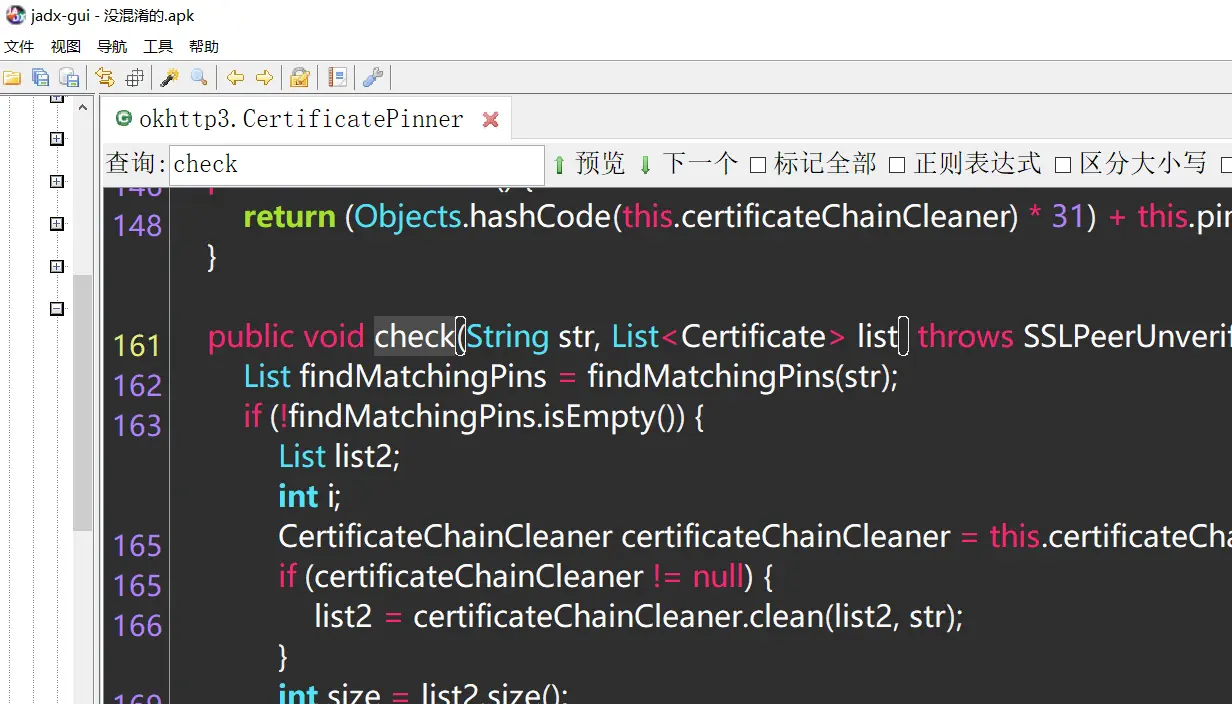Viewport: 1232px width, 704px height.
Task: Navigate forward with the right arrow
Action: point(264,77)
